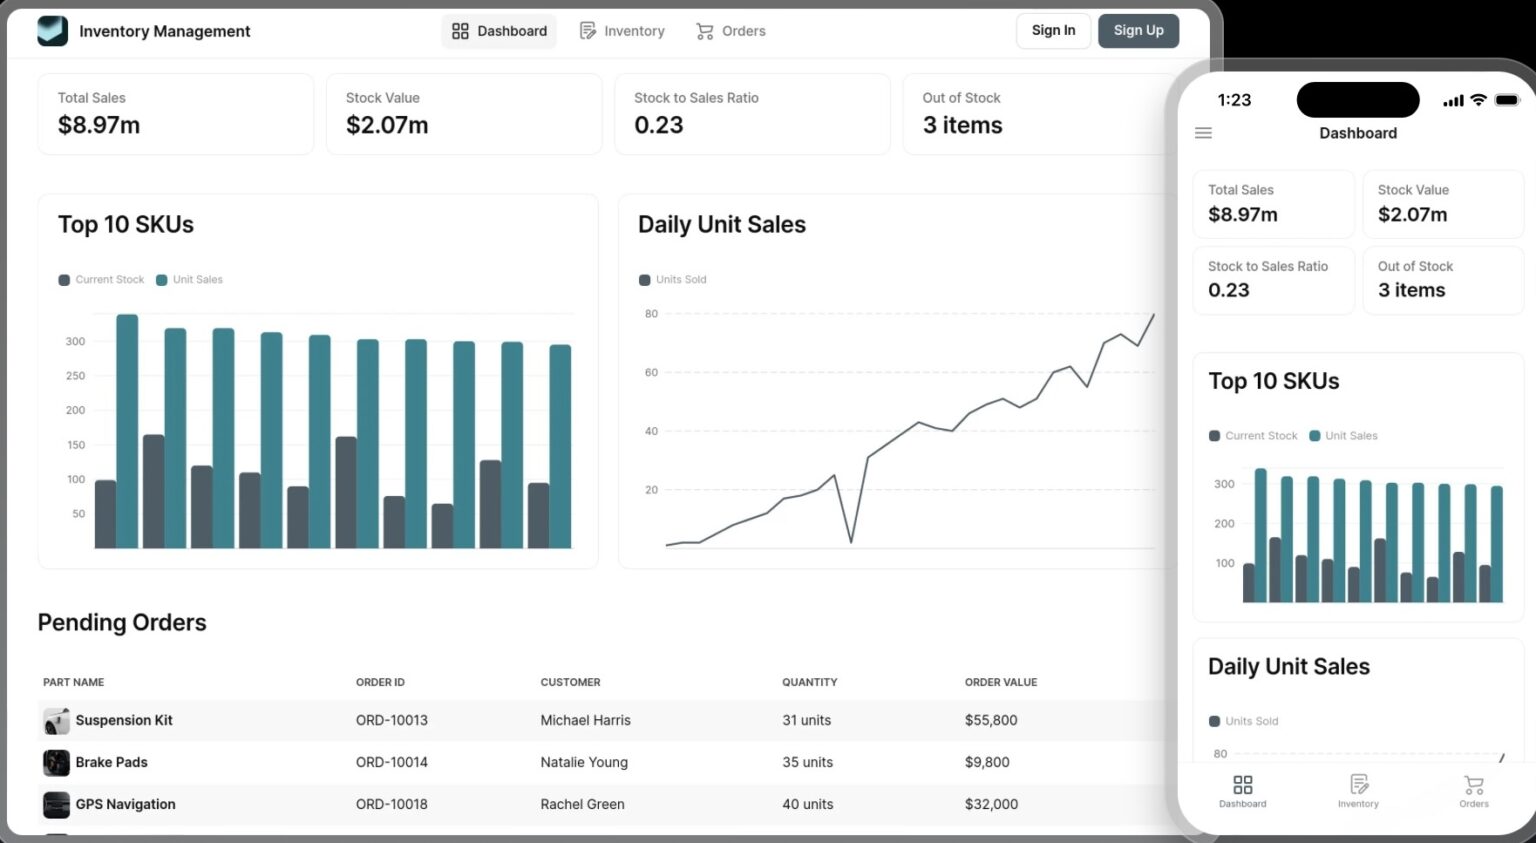Viewport: 1536px width, 843px height.
Task: Toggle Current Stock legend in desktop Top 10 SKUs
Action: (101, 280)
